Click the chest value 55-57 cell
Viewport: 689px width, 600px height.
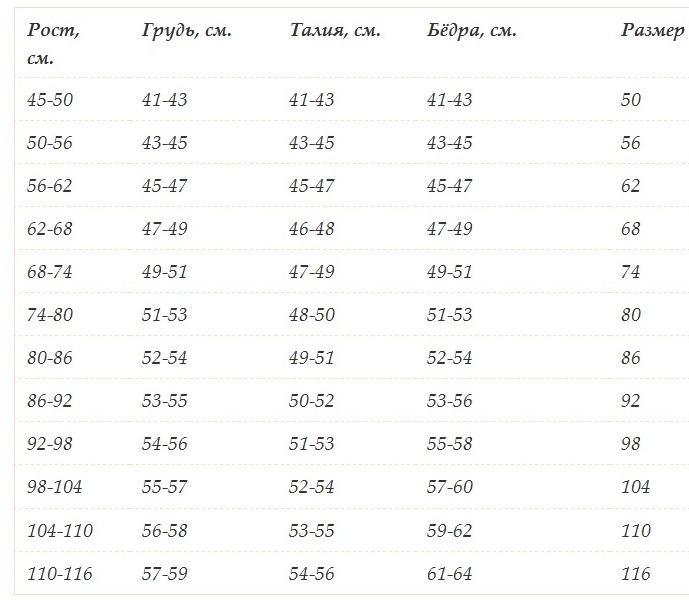coord(165,488)
